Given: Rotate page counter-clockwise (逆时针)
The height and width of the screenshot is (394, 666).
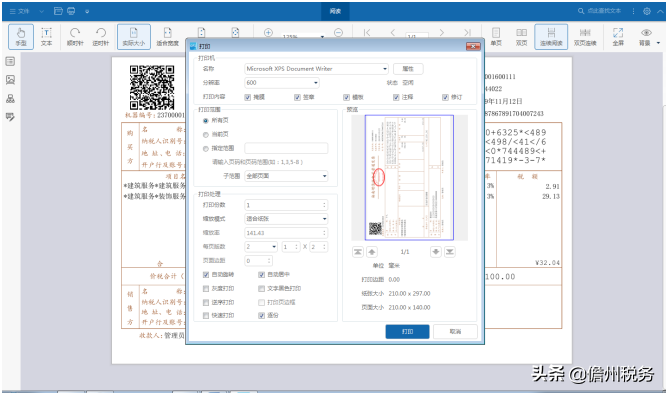Looking at the screenshot, I should coord(101,37).
